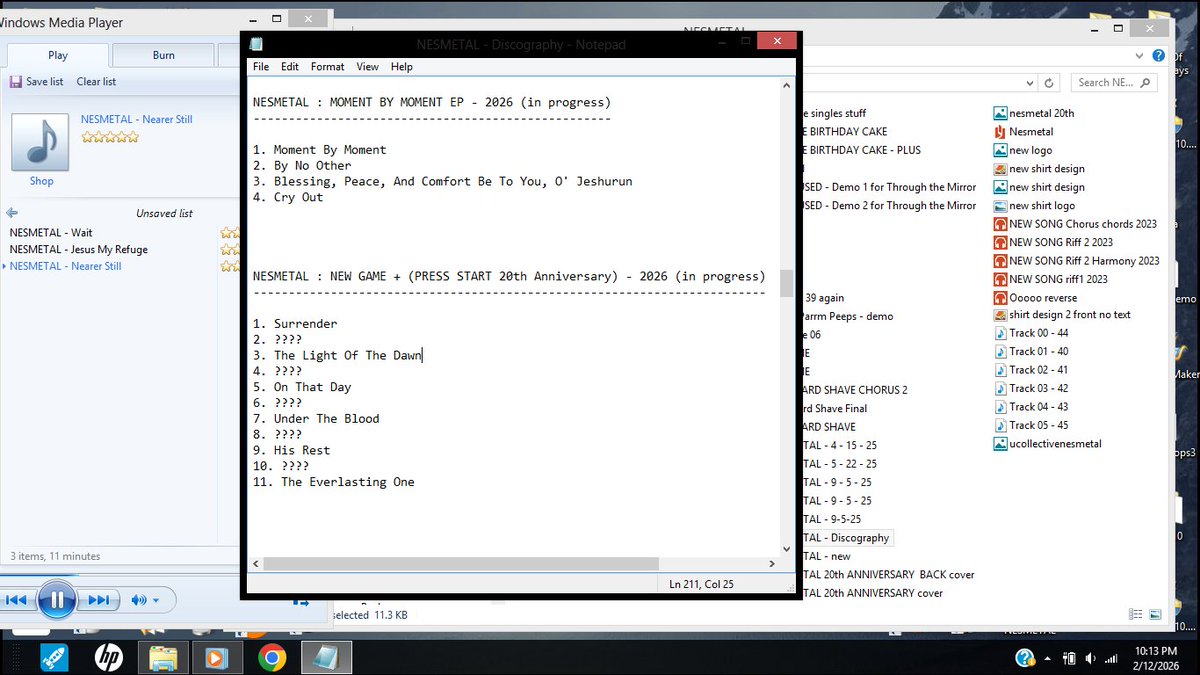Viewport: 1200px width, 675px height.
Task: Skip to next track in Media Player
Action: 98,600
